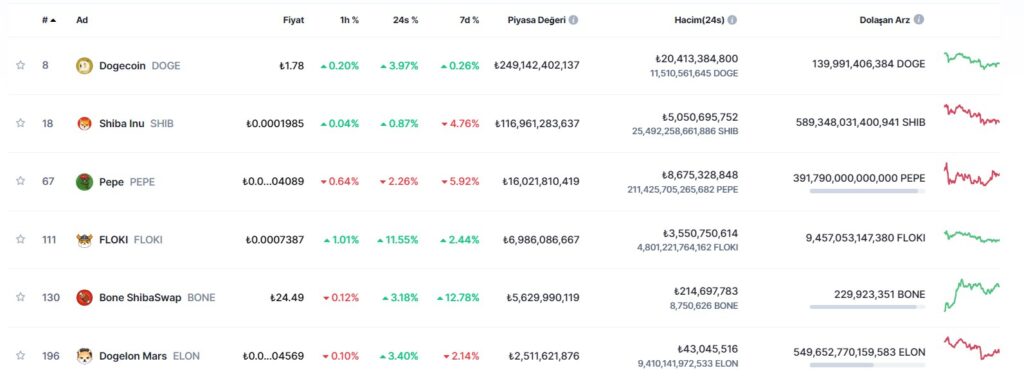
Task: Sort the table by 24s % column
Action: pyautogui.click(x=406, y=20)
